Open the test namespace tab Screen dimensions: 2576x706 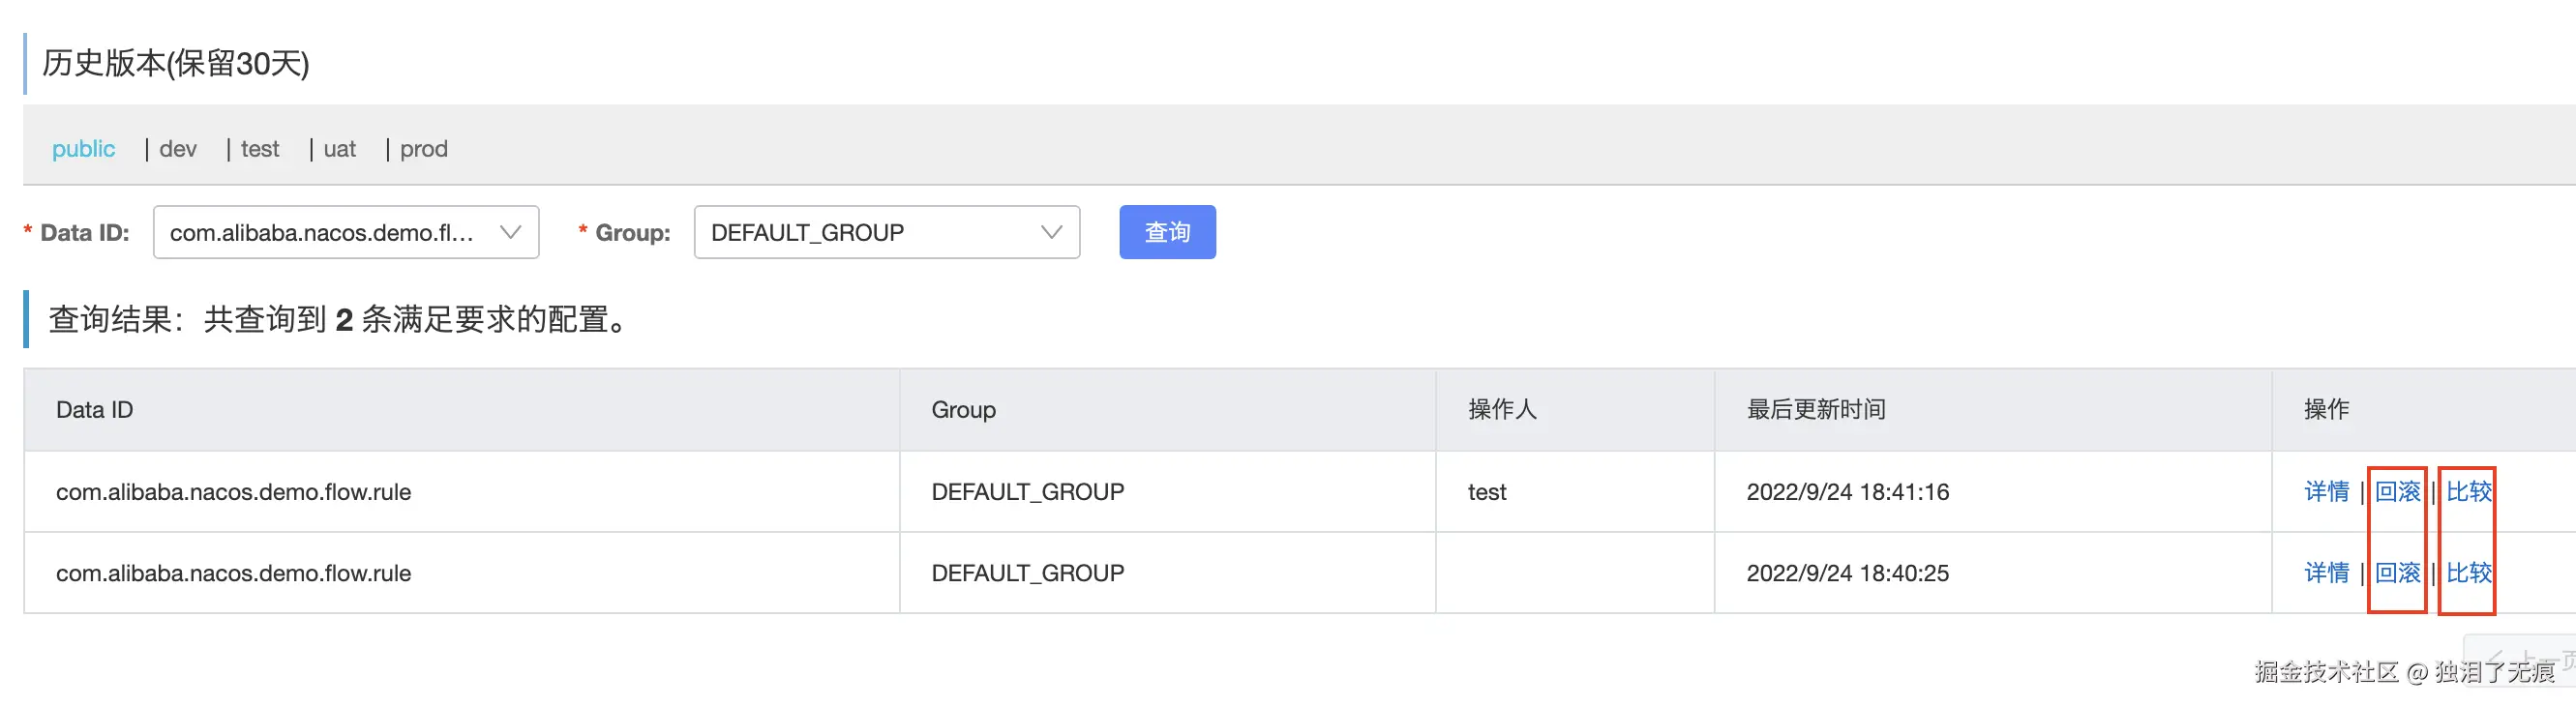pyautogui.click(x=260, y=149)
